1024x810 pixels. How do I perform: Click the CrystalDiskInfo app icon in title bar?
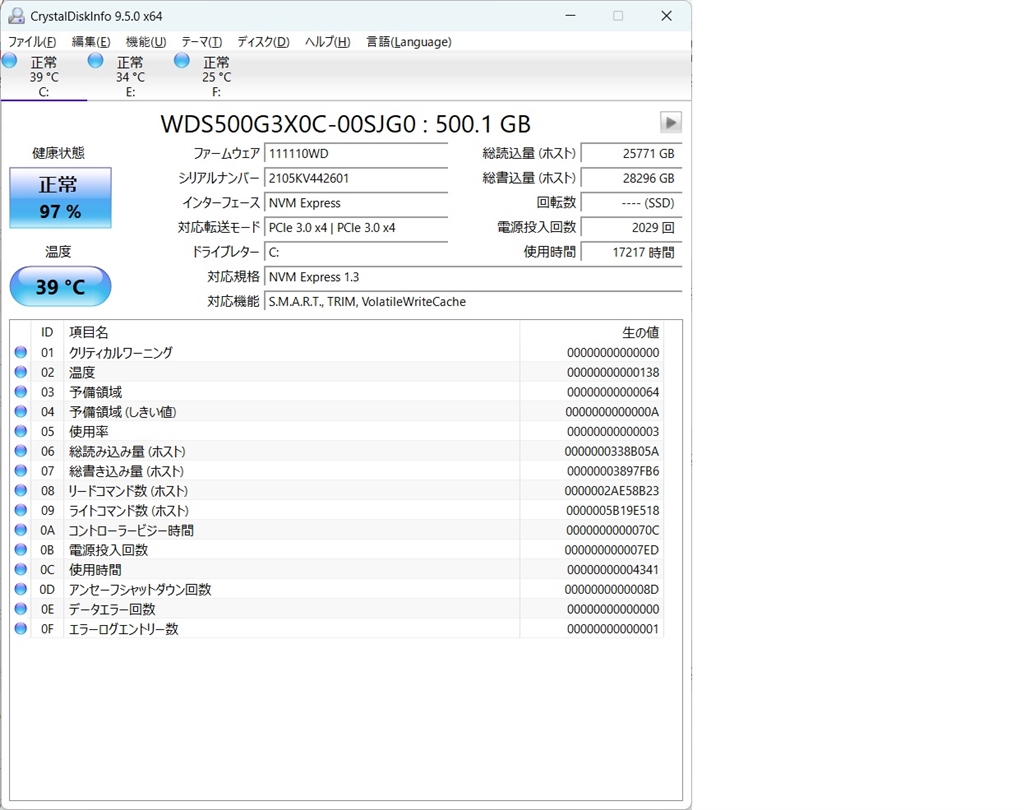(x=16, y=16)
